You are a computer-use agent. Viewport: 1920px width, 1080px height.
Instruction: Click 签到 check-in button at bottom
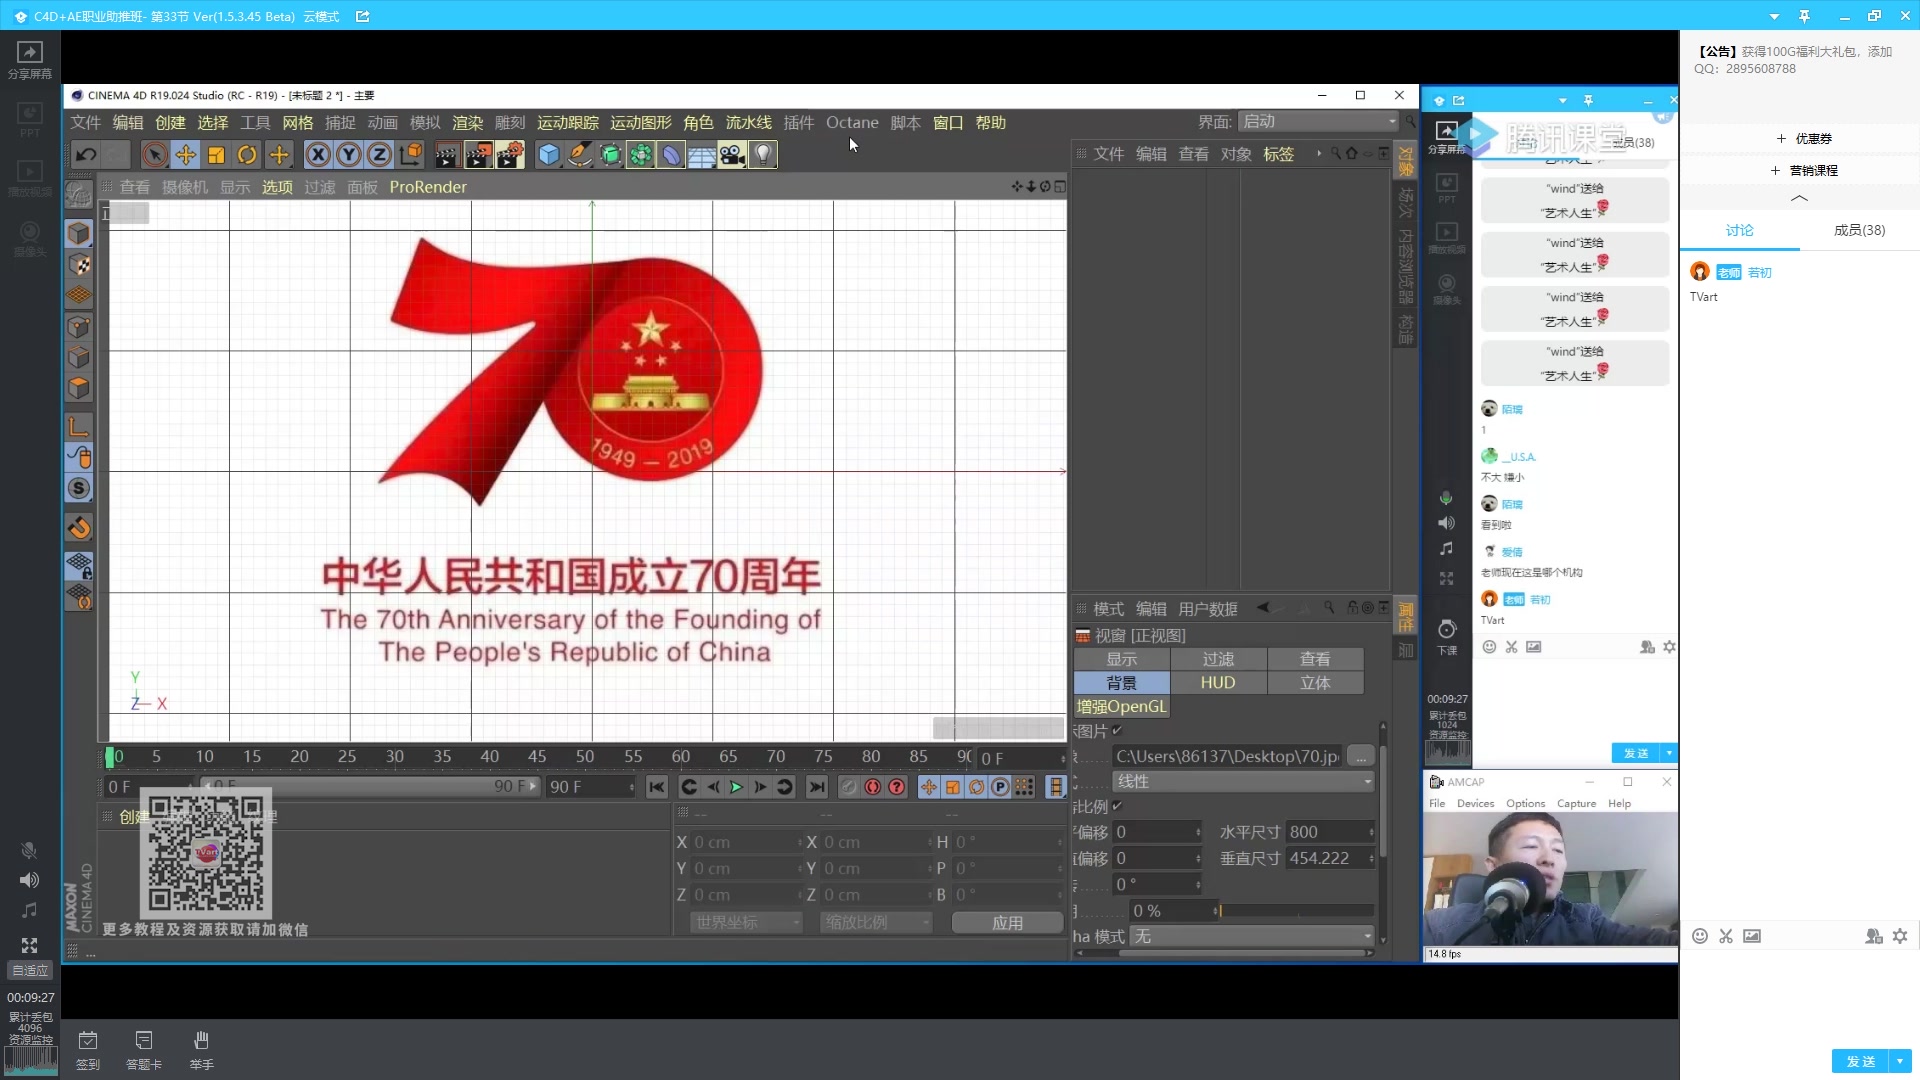pos(88,1050)
